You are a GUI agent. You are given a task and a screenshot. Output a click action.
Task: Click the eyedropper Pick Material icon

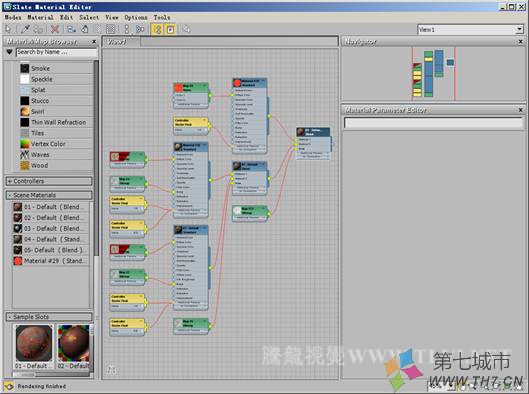tap(25, 29)
